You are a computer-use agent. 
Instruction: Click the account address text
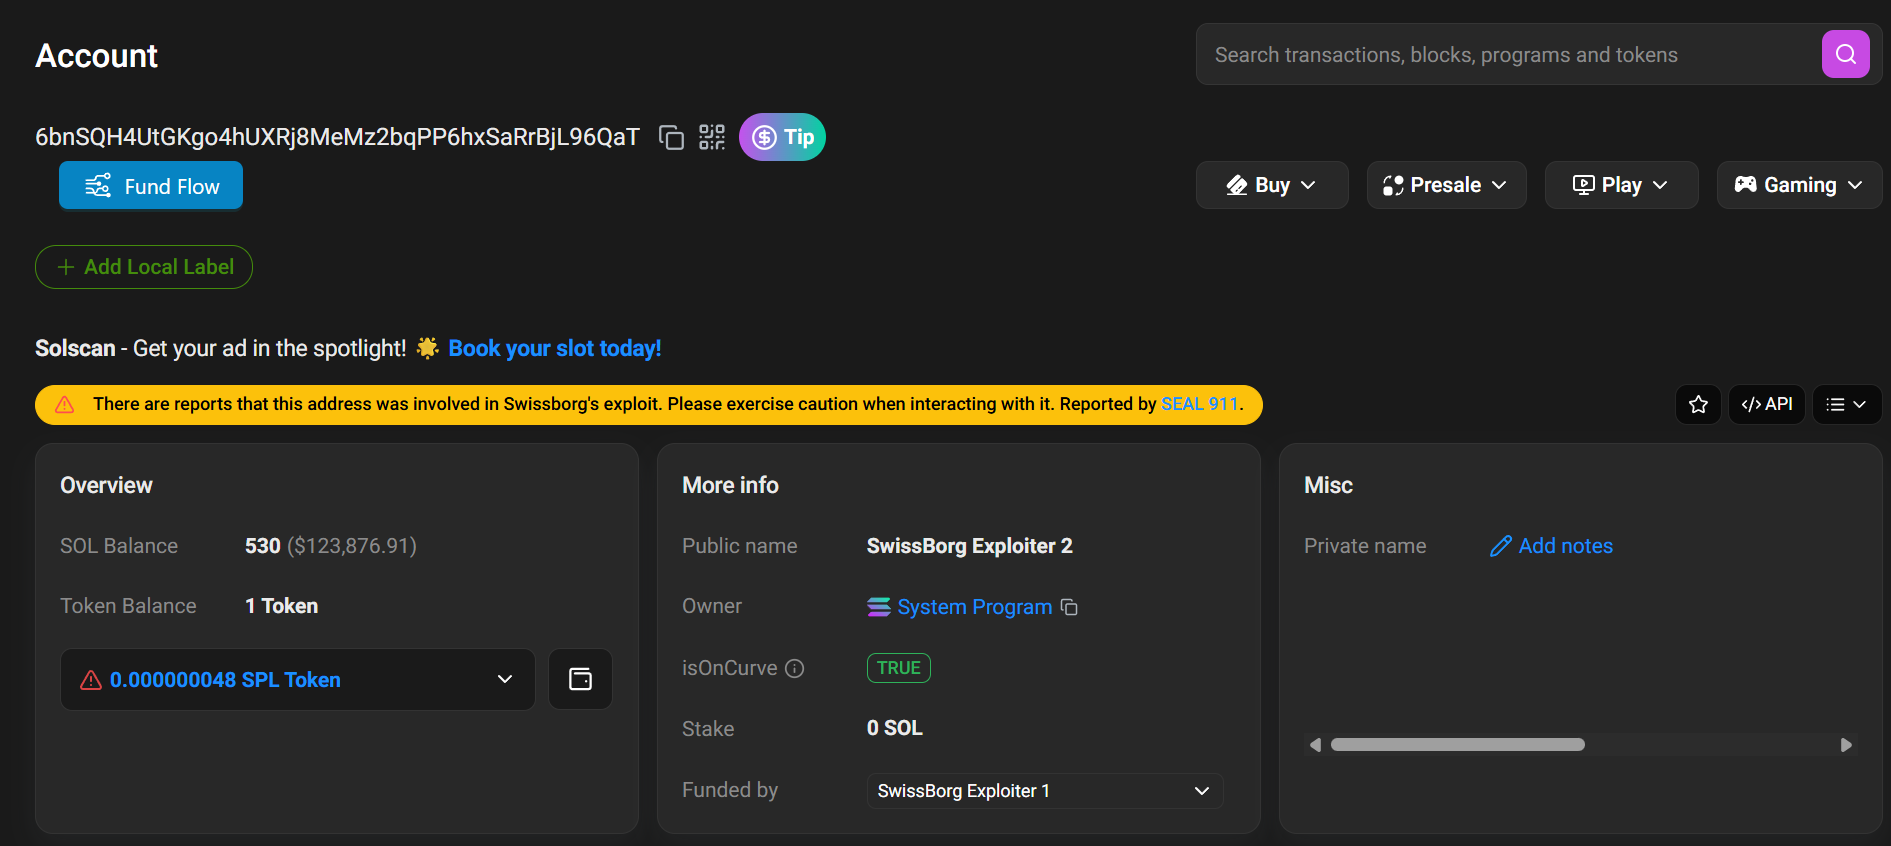click(x=337, y=137)
